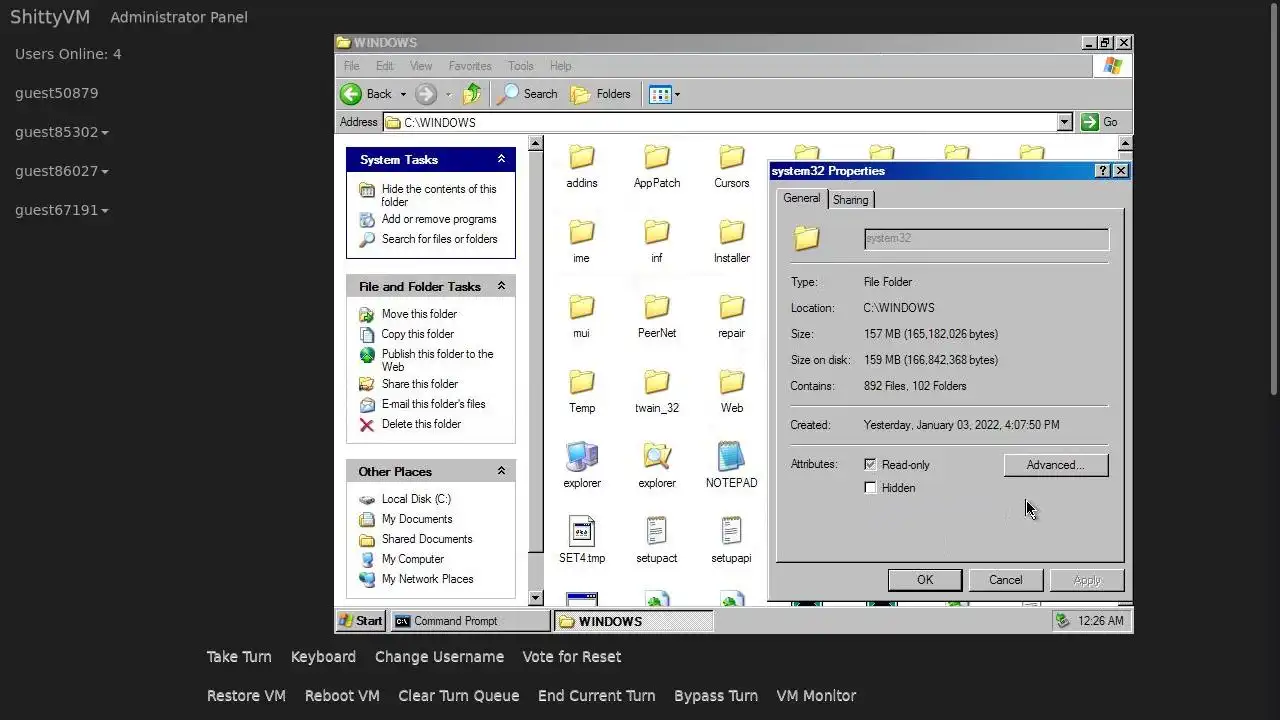Click the VM Monitor link

coord(816,696)
